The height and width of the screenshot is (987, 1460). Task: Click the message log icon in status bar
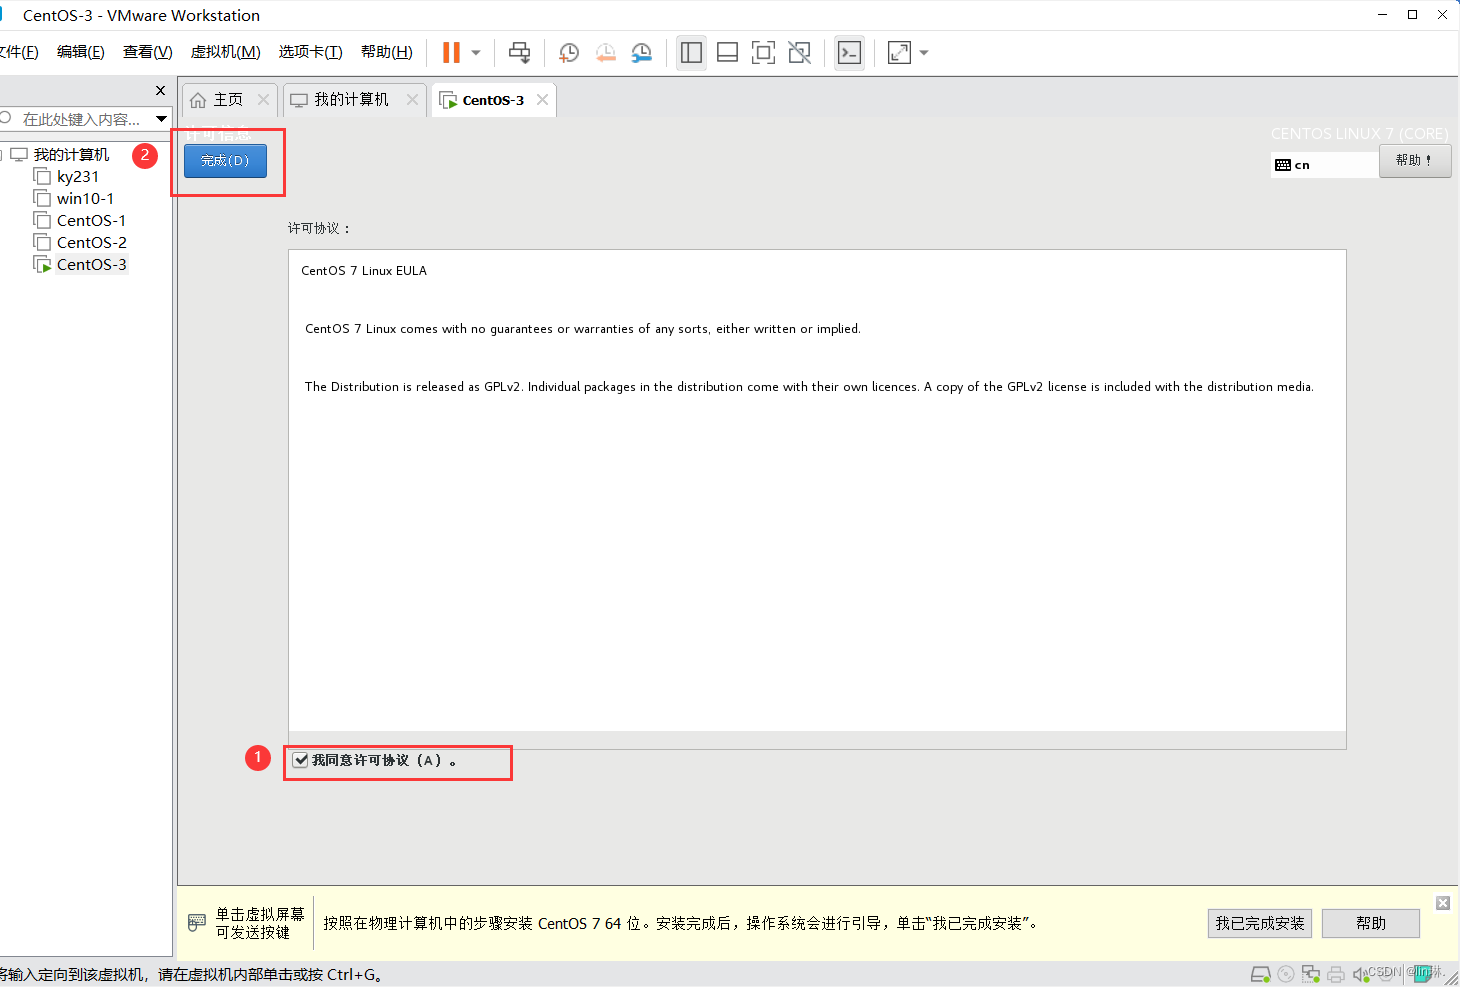pos(1422,973)
